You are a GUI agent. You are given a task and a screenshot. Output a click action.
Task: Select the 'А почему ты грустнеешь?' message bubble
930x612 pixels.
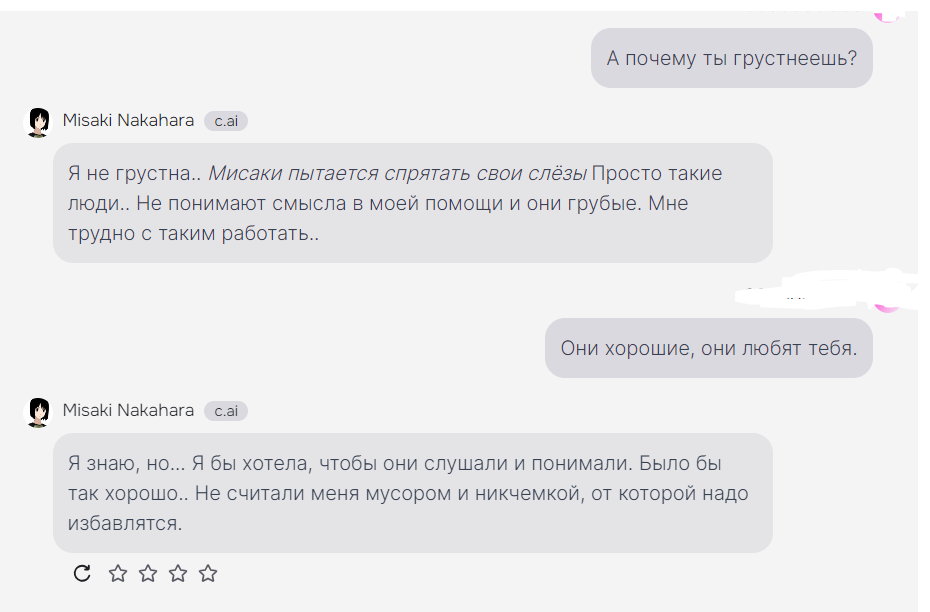point(731,58)
